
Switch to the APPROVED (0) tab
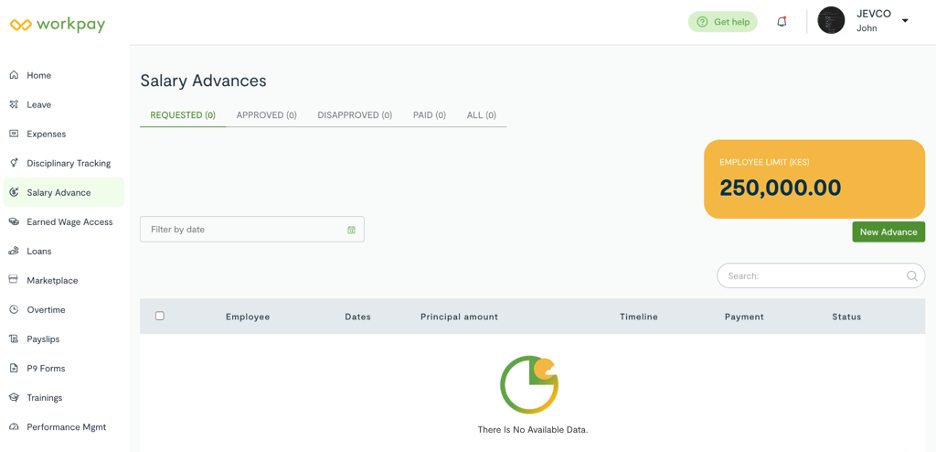pyautogui.click(x=266, y=115)
